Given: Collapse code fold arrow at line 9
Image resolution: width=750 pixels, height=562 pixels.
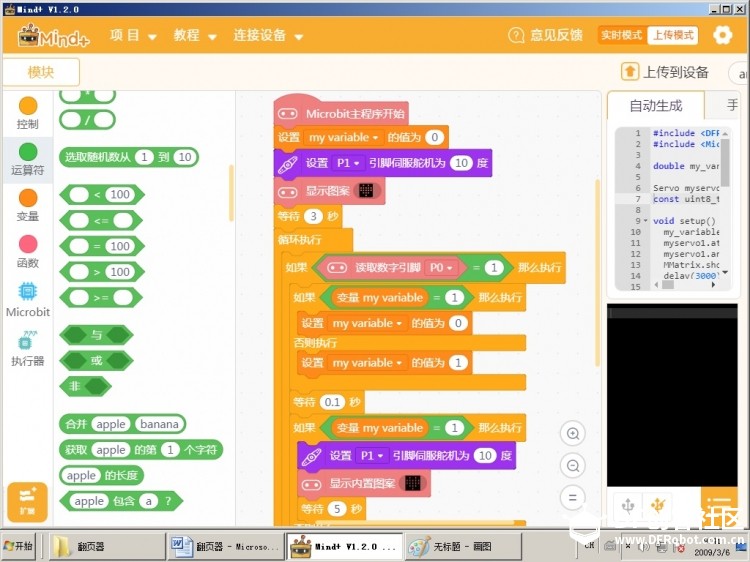Looking at the screenshot, I should [646, 220].
